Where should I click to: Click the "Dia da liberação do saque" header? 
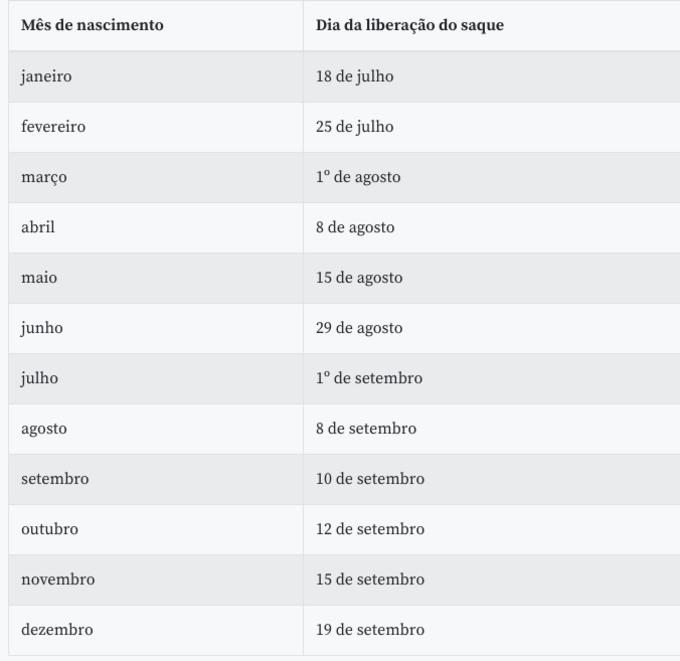click(409, 25)
